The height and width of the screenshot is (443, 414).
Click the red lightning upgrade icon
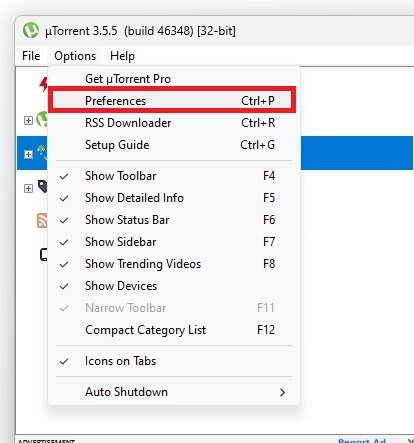pyautogui.click(x=44, y=84)
